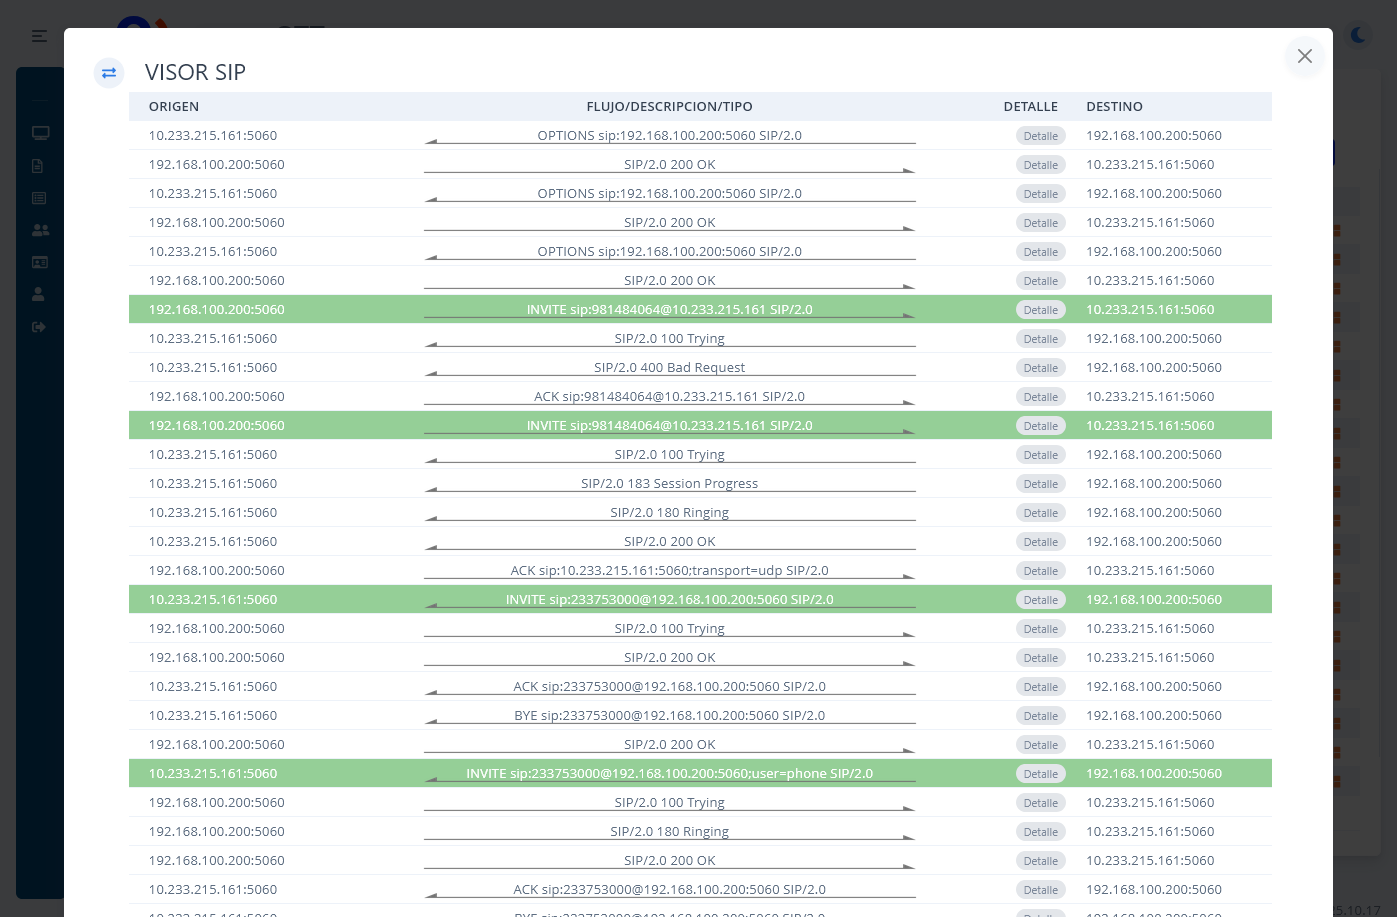The height and width of the screenshot is (917, 1397).
Task: Show Detalle for the user=phone INVITE row
Action: pos(1040,774)
